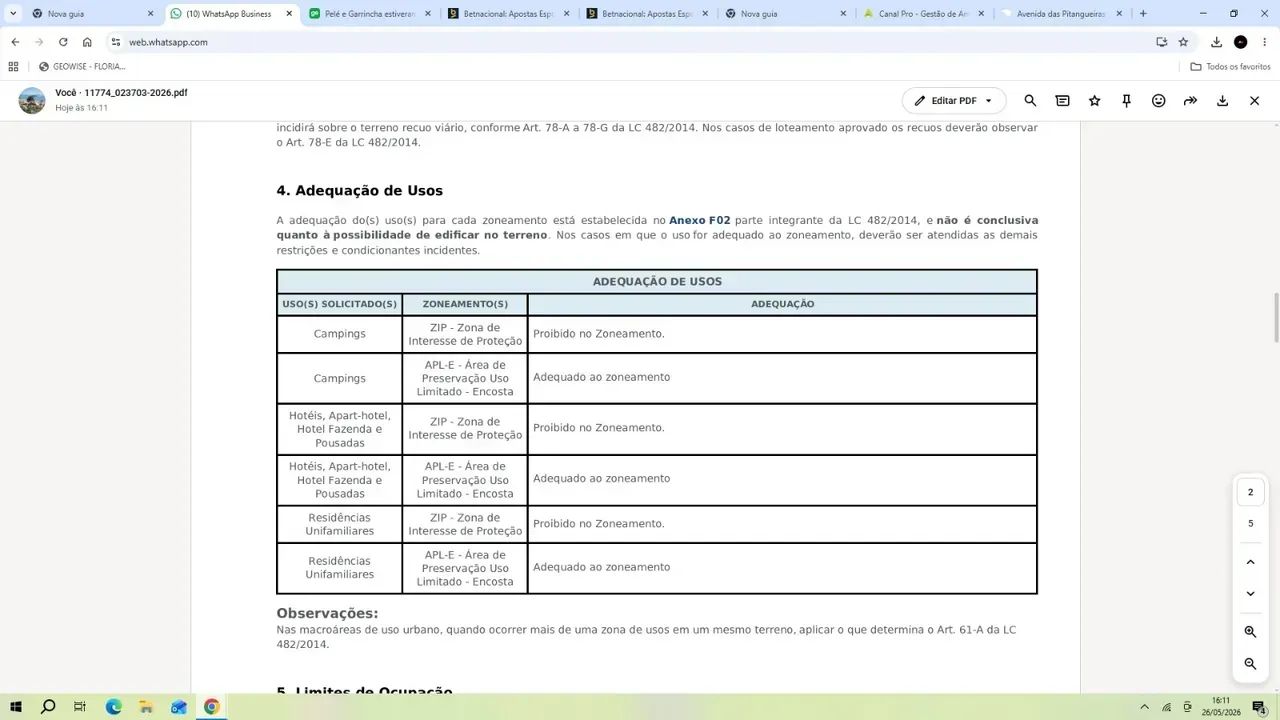Switch to the Pelé e Garrincha tab
The height and width of the screenshot is (720, 1280).
(x=370, y=14)
